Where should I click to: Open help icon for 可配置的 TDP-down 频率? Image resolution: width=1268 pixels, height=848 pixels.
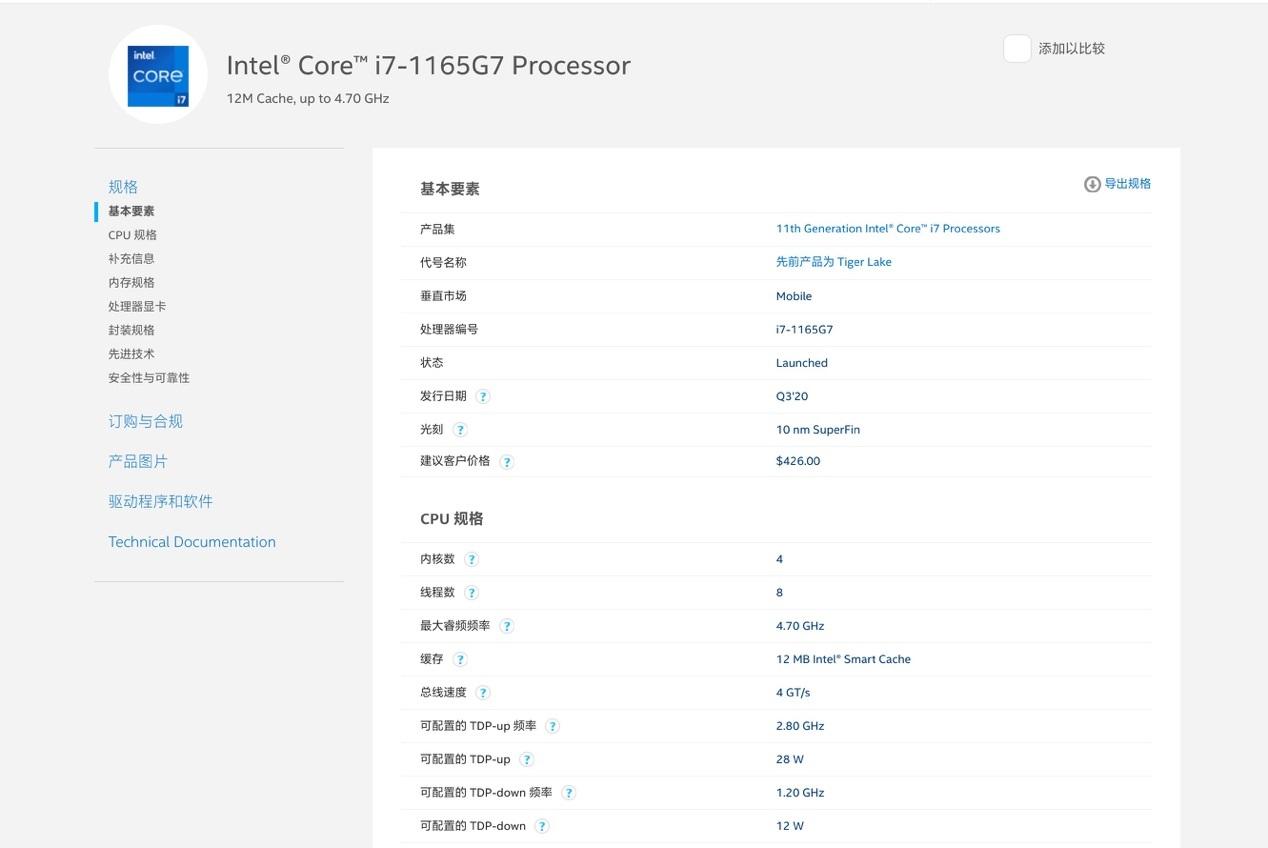click(569, 793)
